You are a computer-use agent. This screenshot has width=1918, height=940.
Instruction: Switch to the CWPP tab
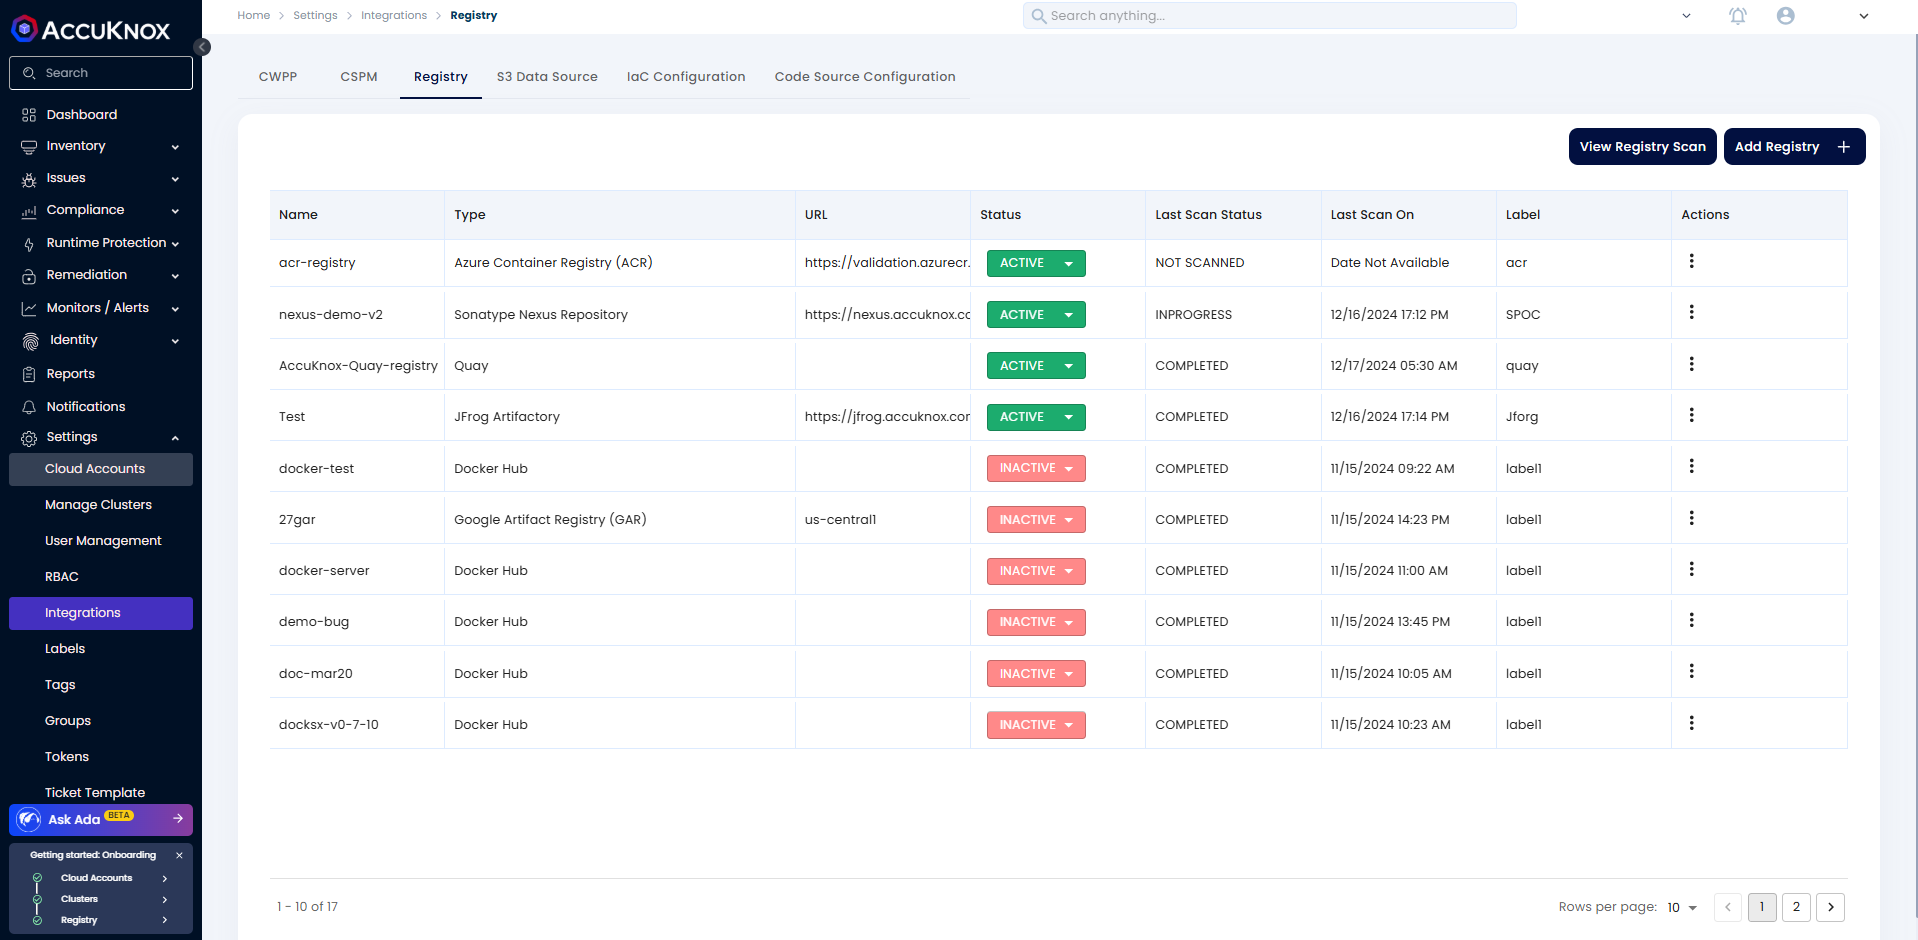[x=278, y=77]
